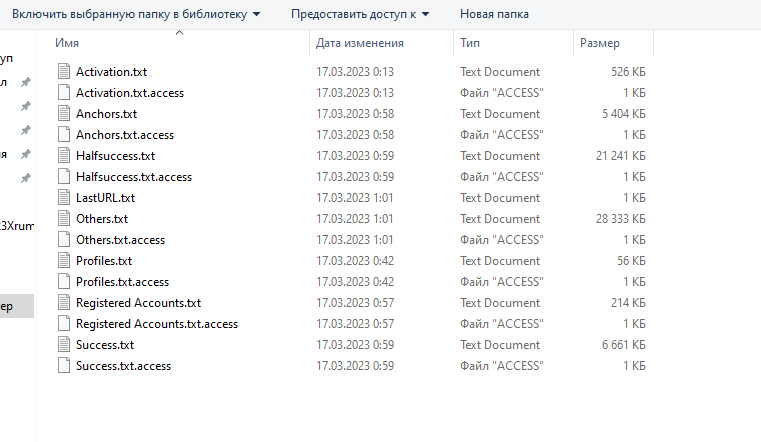761x442 pixels.
Task: Sort files by the Имя column header
Action: click(x=68, y=44)
